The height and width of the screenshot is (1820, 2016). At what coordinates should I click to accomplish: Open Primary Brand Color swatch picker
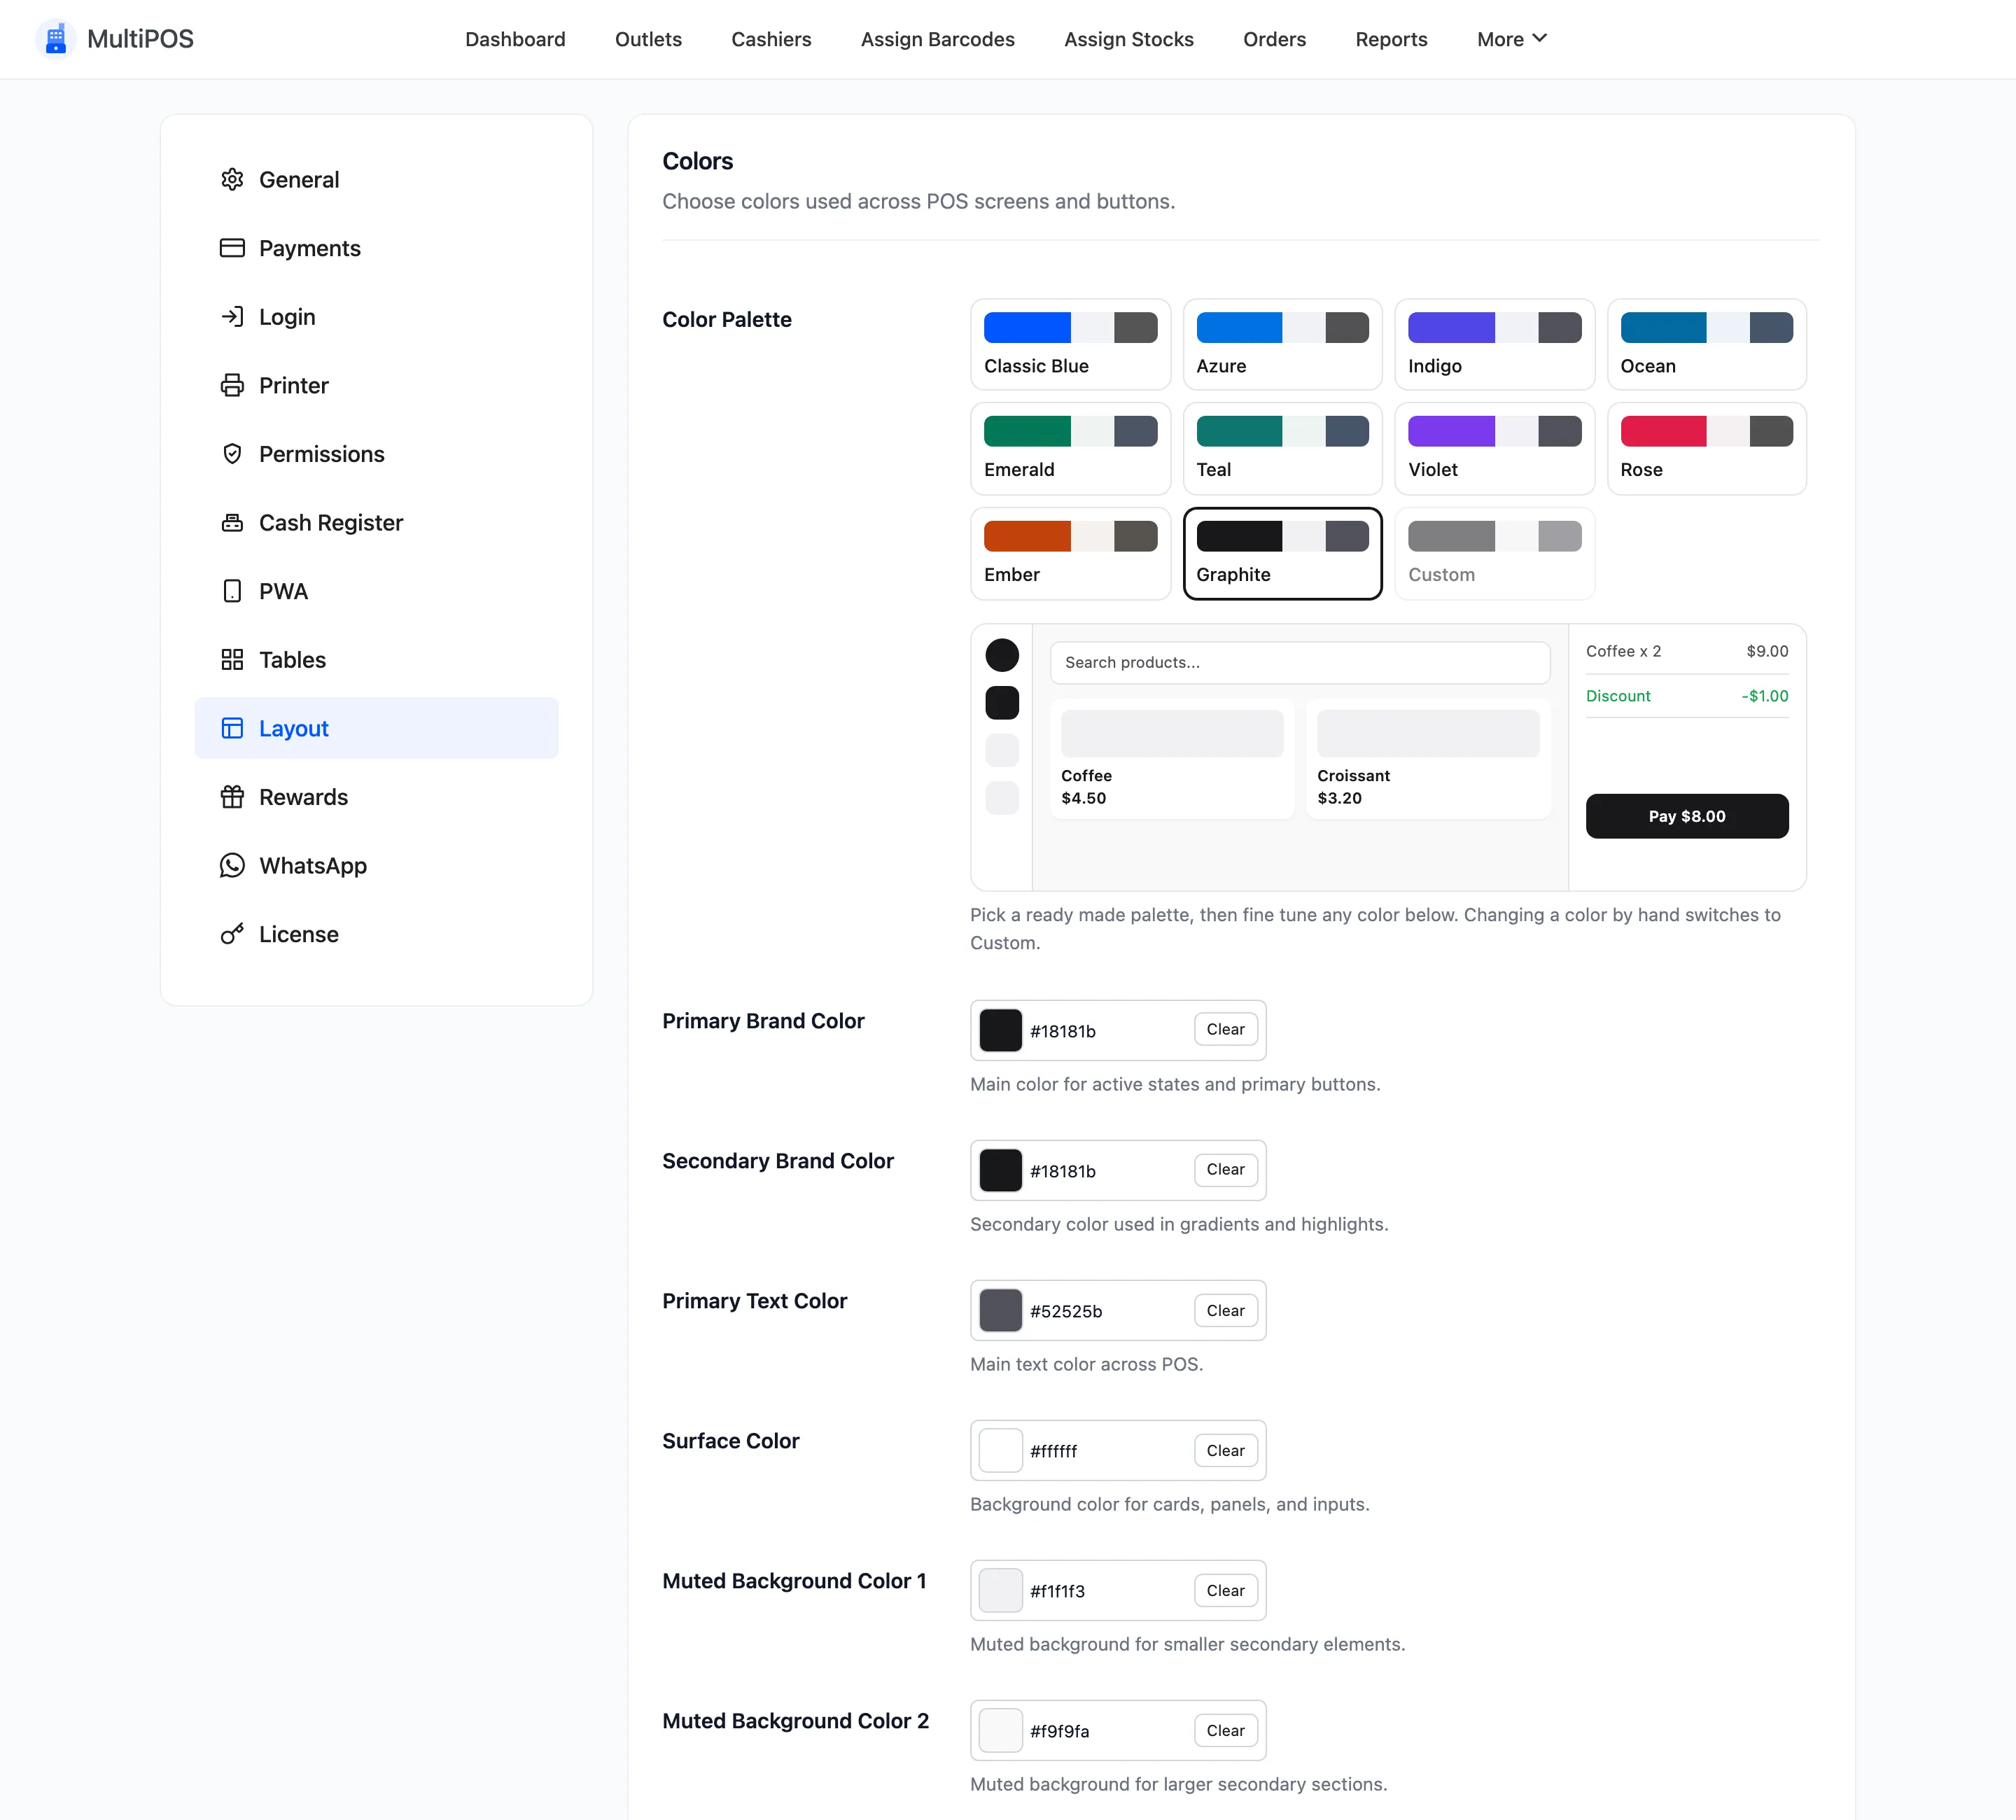(1000, 1030)
